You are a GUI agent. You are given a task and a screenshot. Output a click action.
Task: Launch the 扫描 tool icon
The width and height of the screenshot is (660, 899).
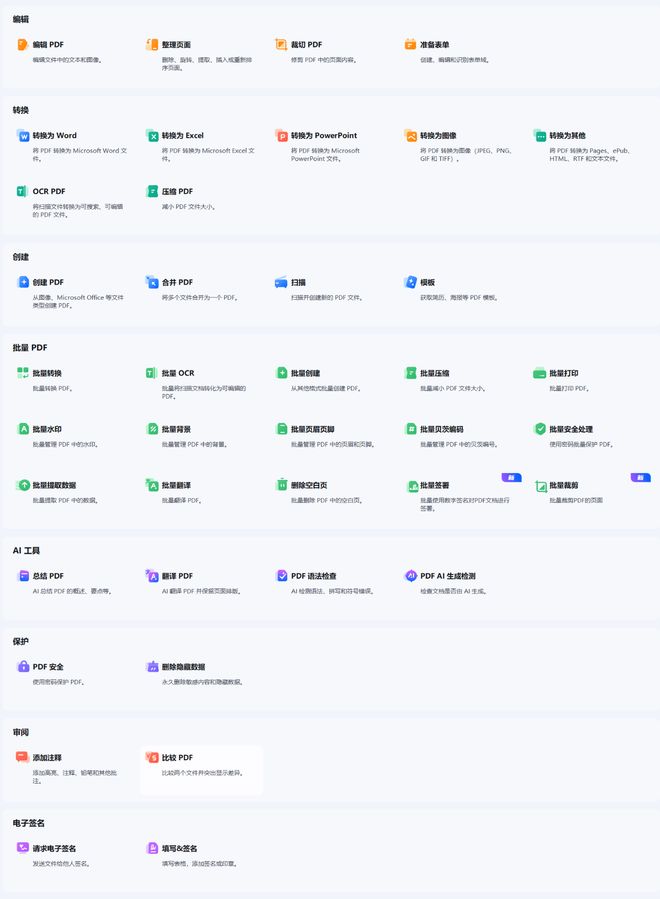(x=281, y=282)
